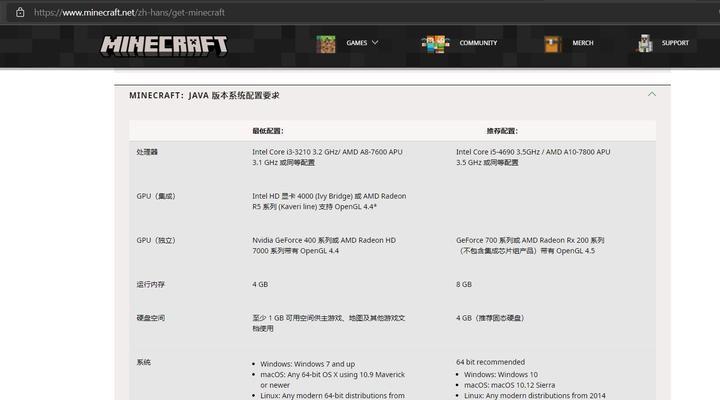Viewport: 720px width, 400px height.
Task: Select the 'GPU（独立）' row label
Action: coord(156,240)
